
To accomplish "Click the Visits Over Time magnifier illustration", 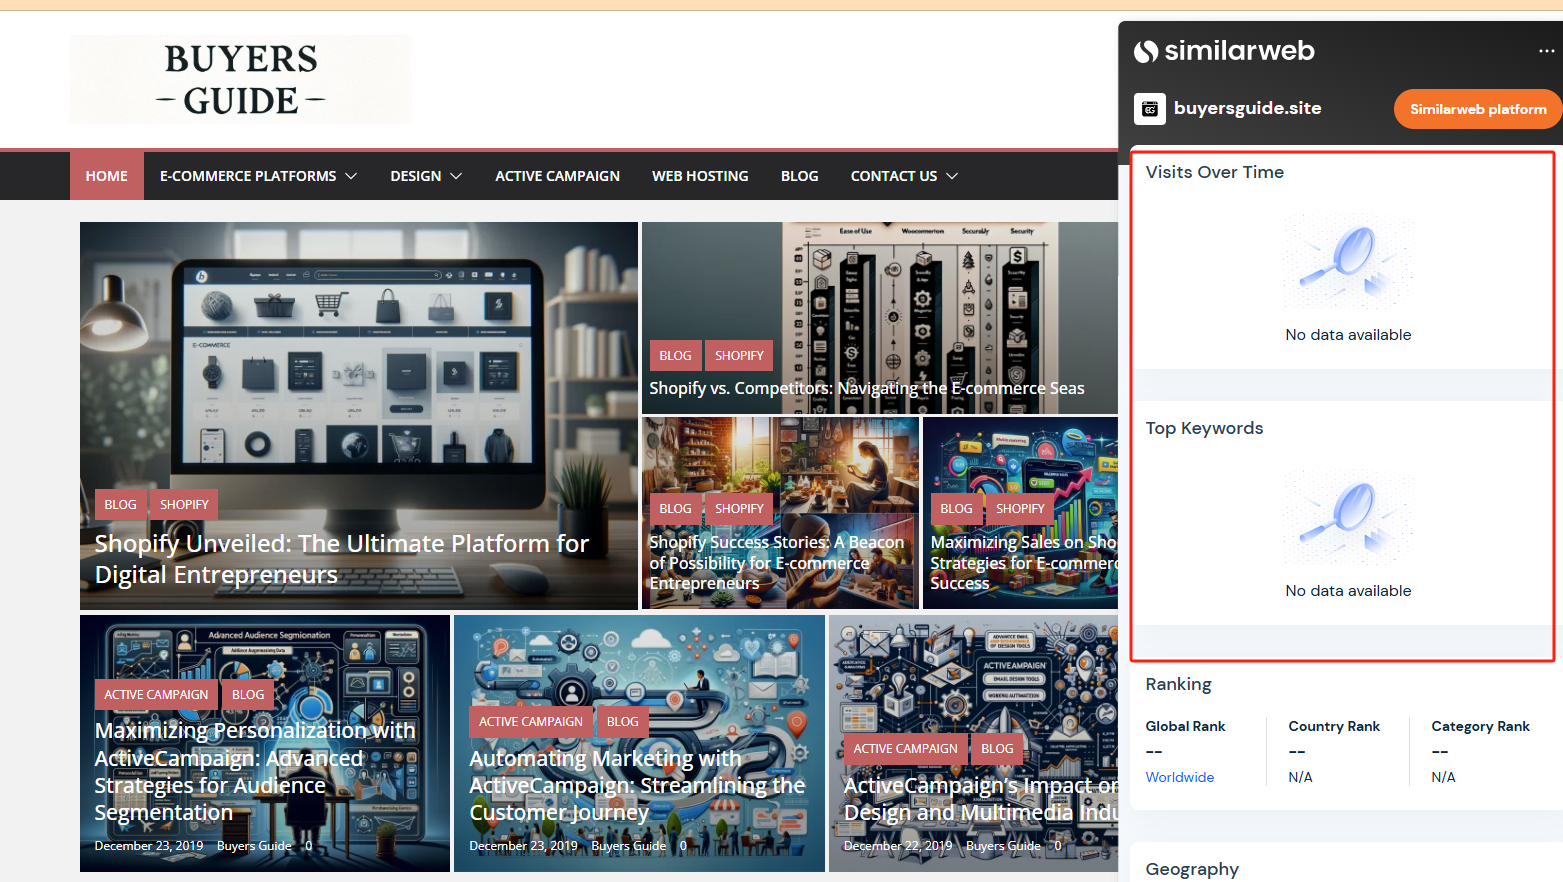I will [x=1347, y=262].
